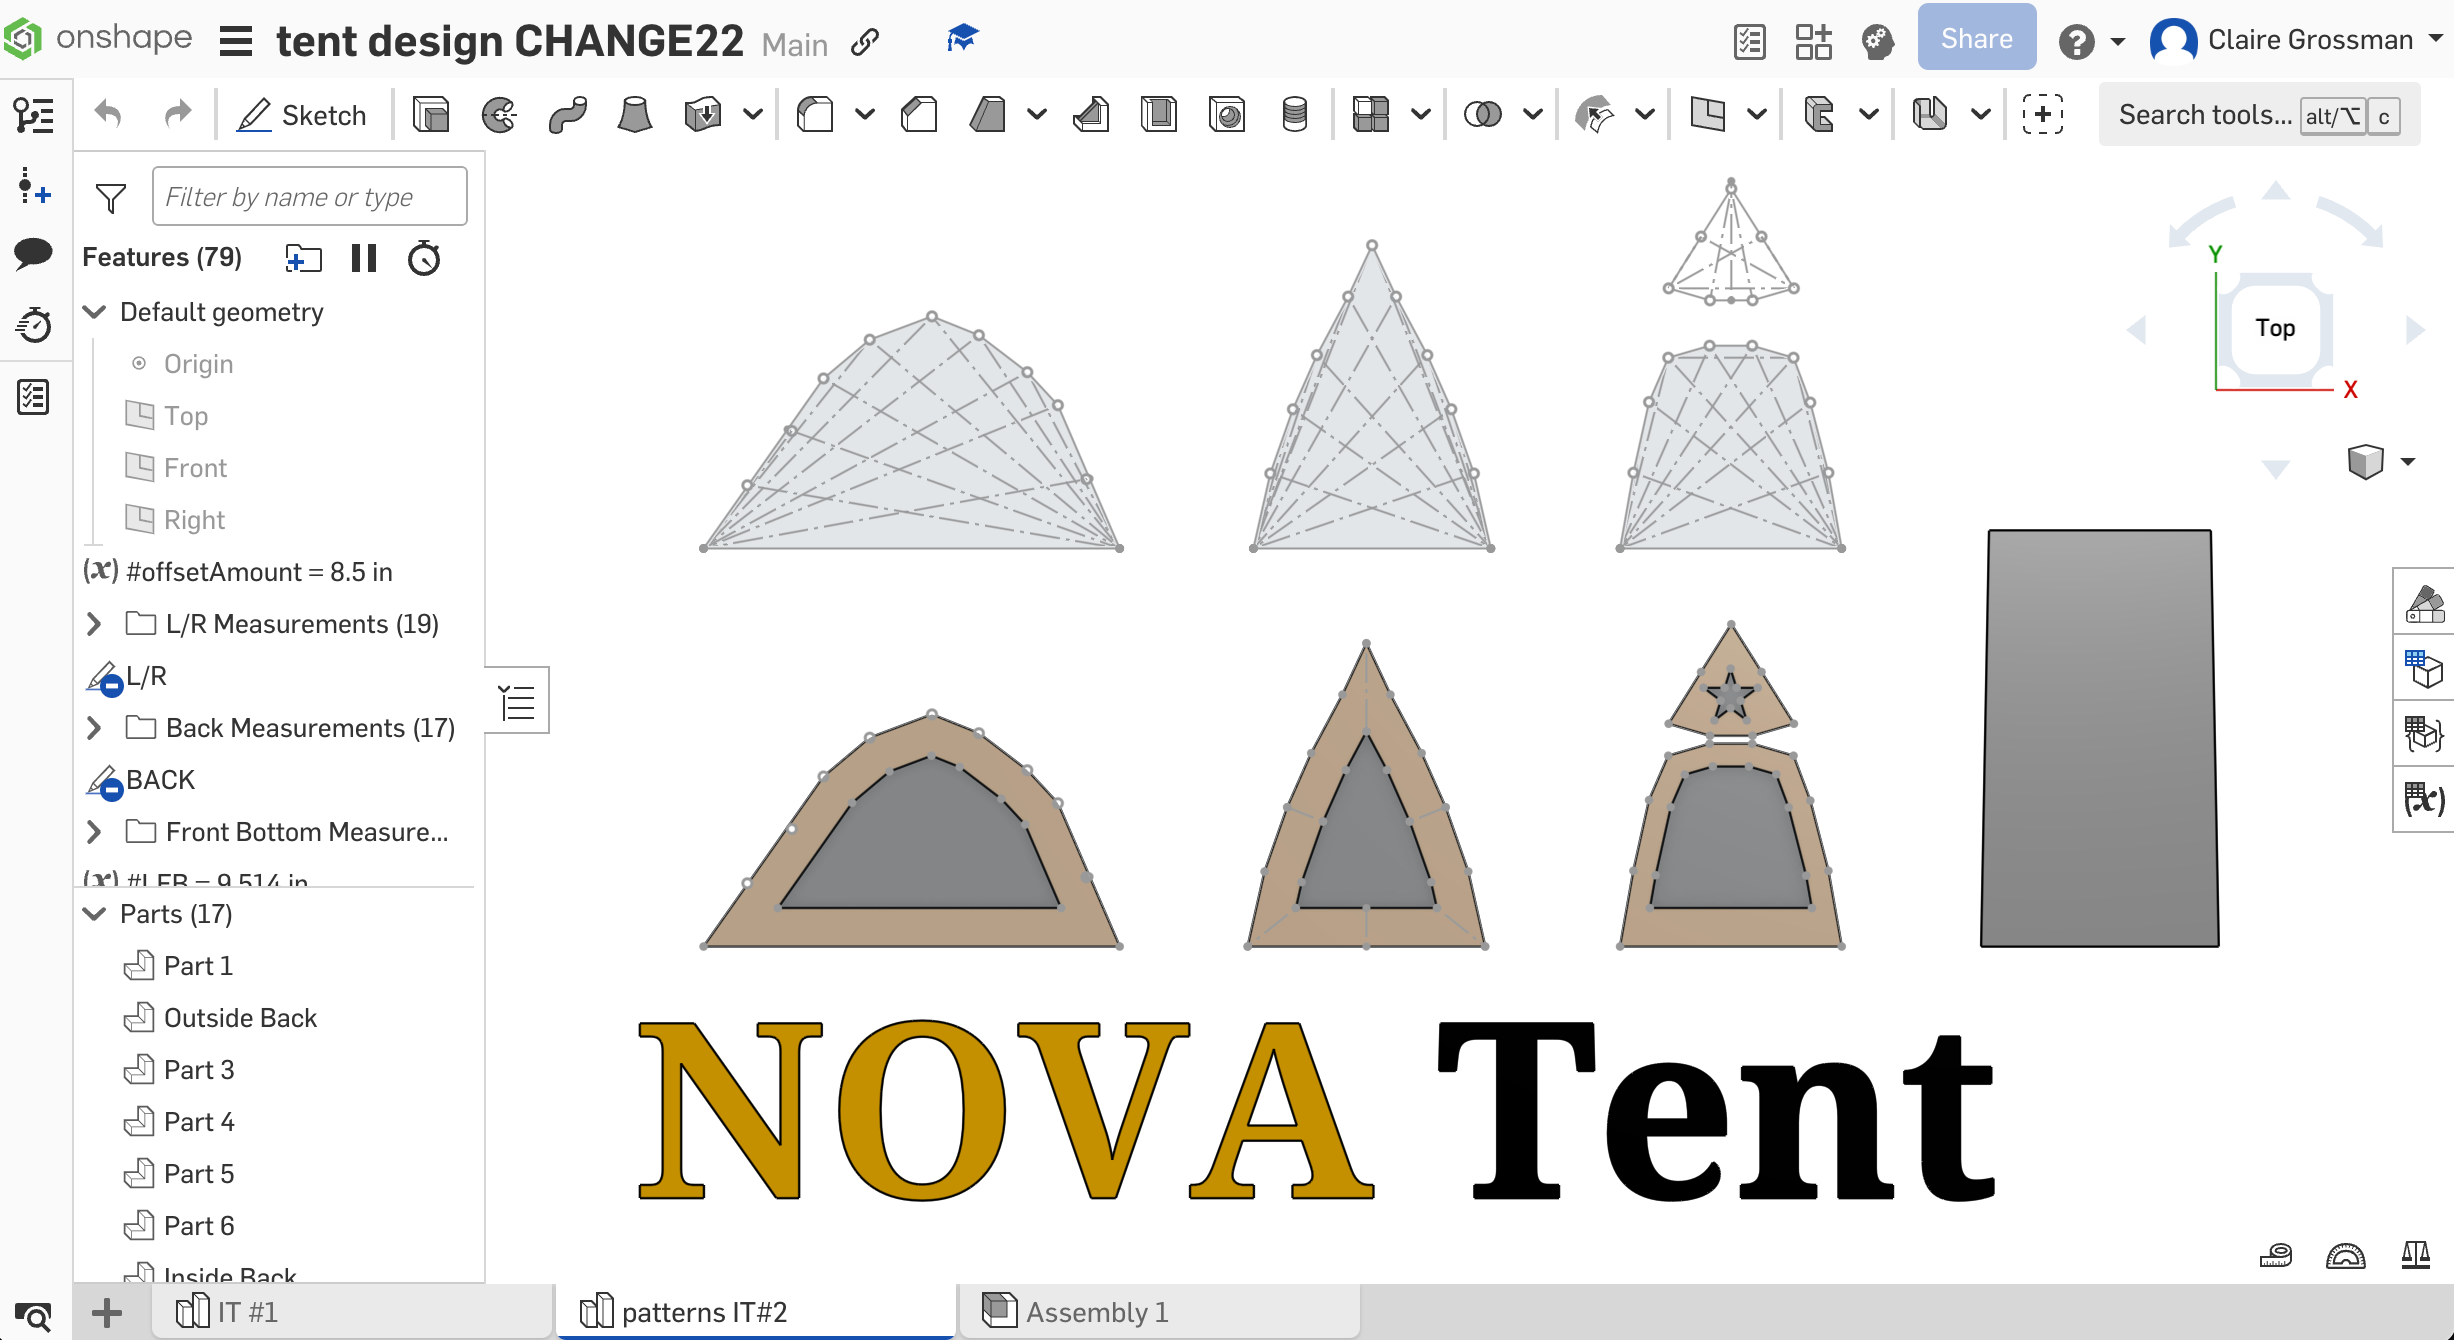Select the Shell tool icon
2454x1340 pixels.
pyautogui.click(x=1159, y=115)
